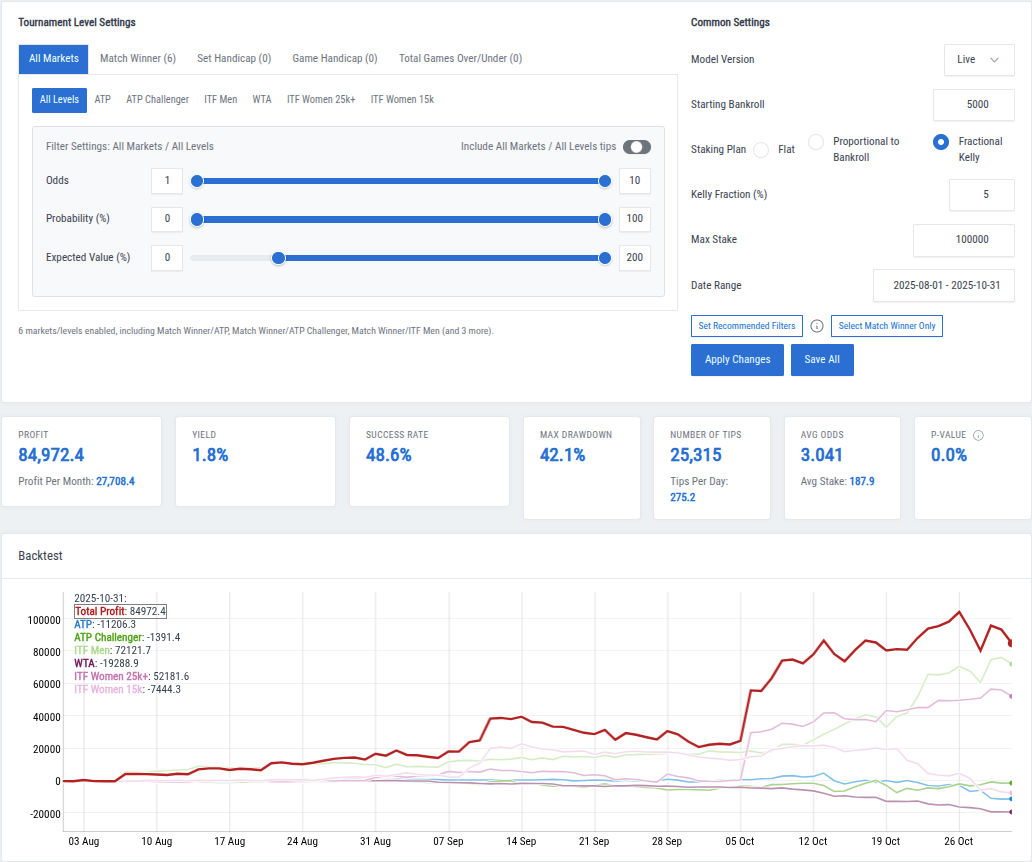
Task: Open the Set Handicap tab
Action: tap(234, 58)
